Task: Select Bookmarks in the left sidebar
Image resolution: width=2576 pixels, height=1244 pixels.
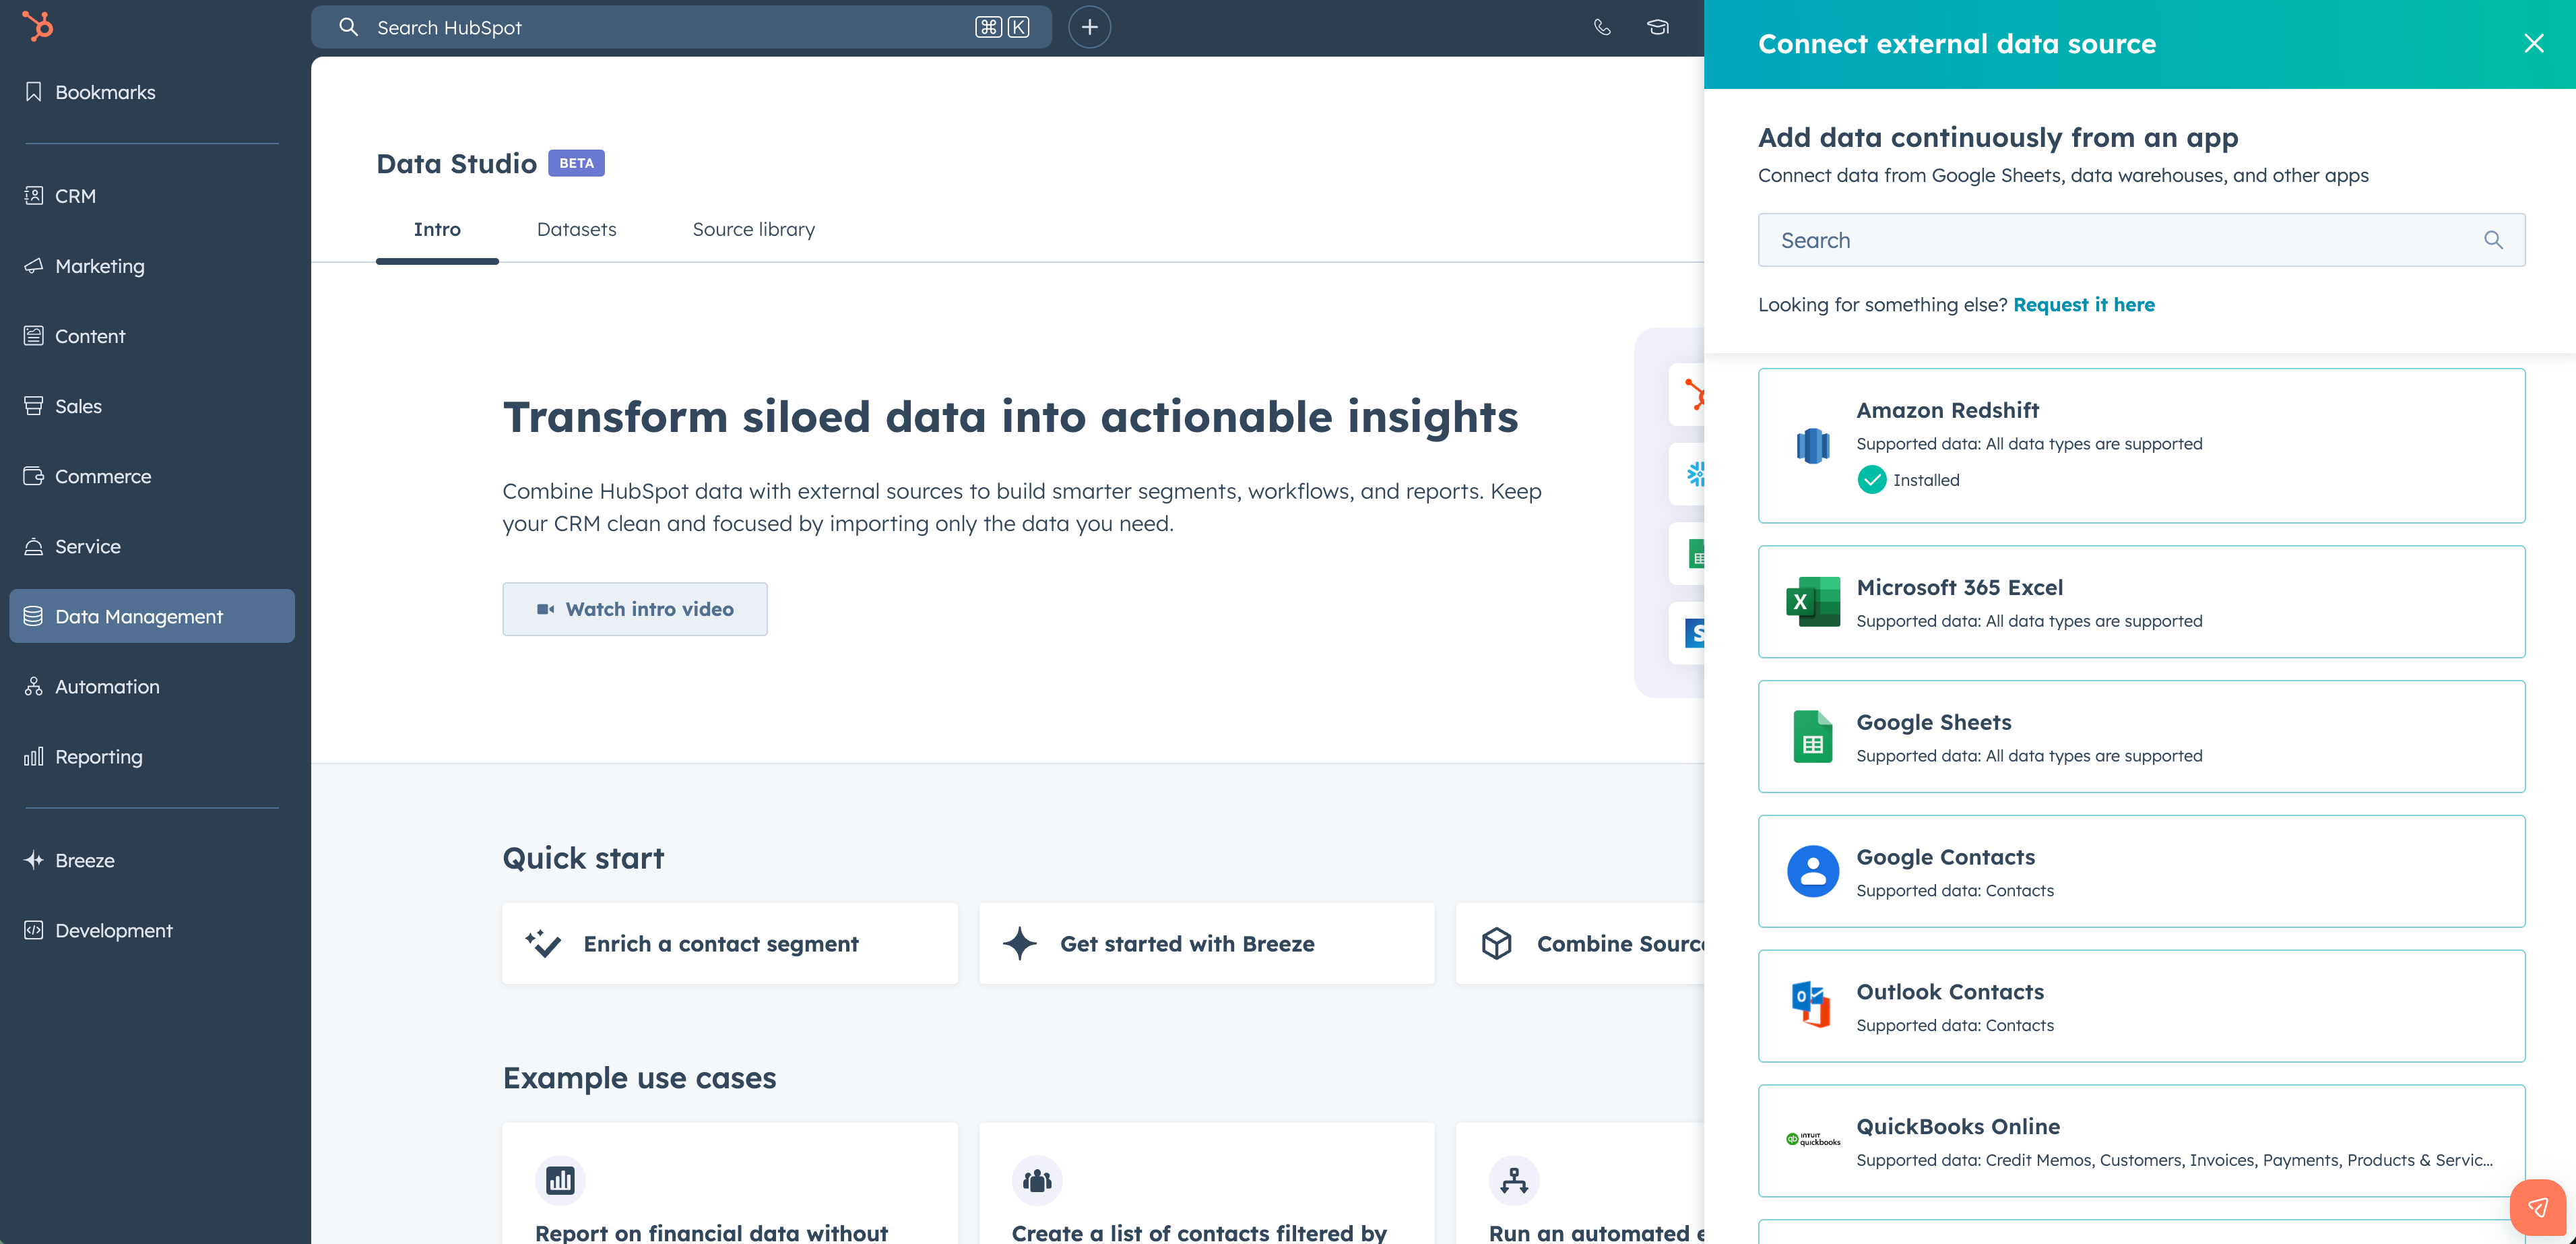Action: 104,91
